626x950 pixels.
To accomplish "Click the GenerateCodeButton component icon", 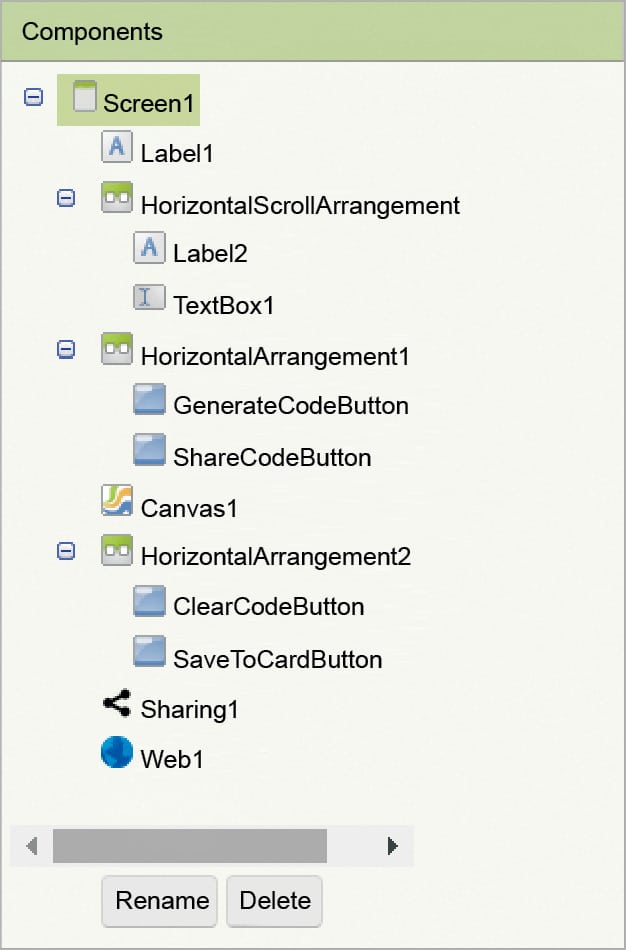I will tap(149, 400).
